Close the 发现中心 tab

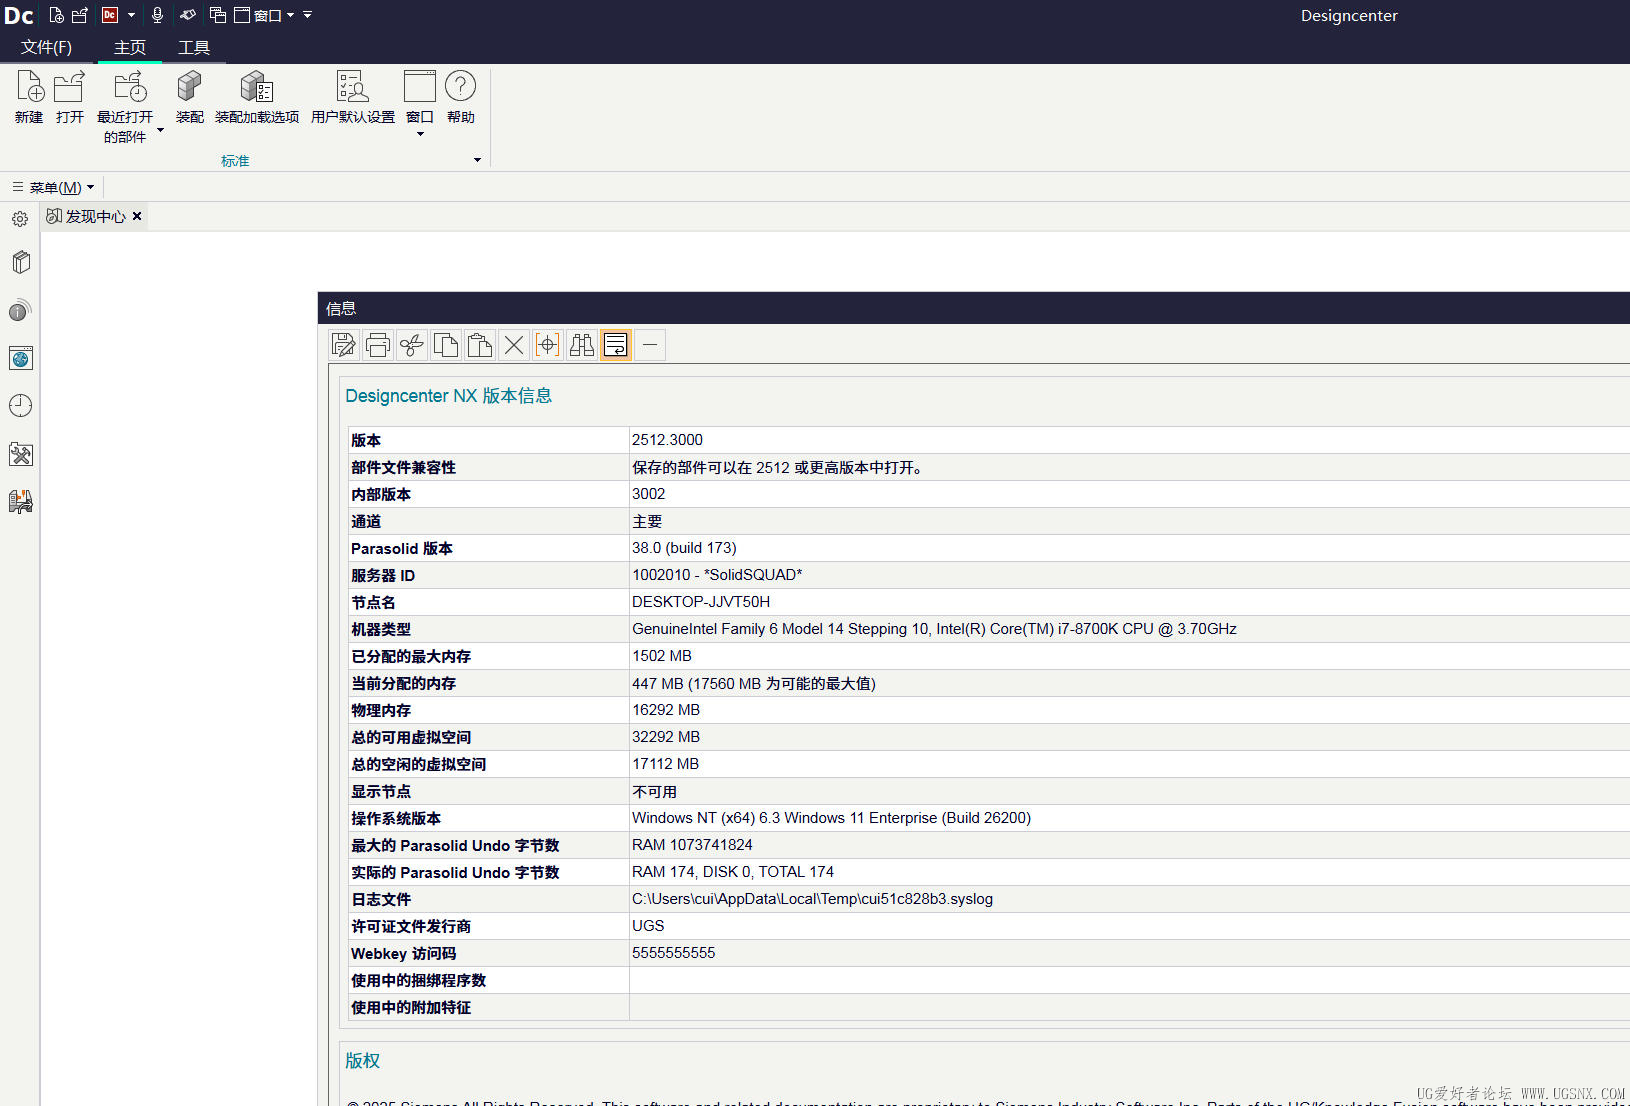pyautogui.click(x=137, y=216)
